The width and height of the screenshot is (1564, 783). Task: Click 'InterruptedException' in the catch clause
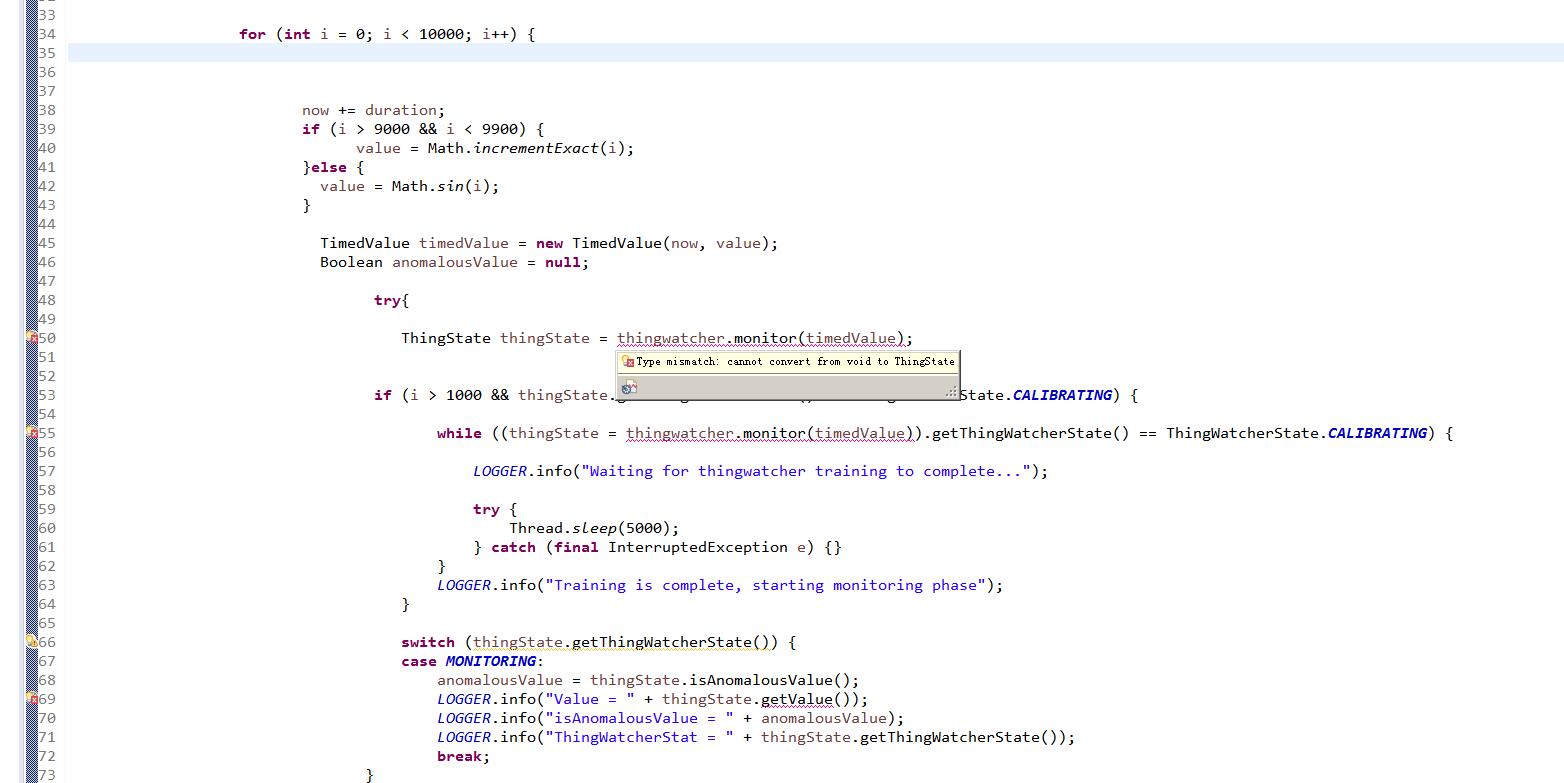(698, 547)
